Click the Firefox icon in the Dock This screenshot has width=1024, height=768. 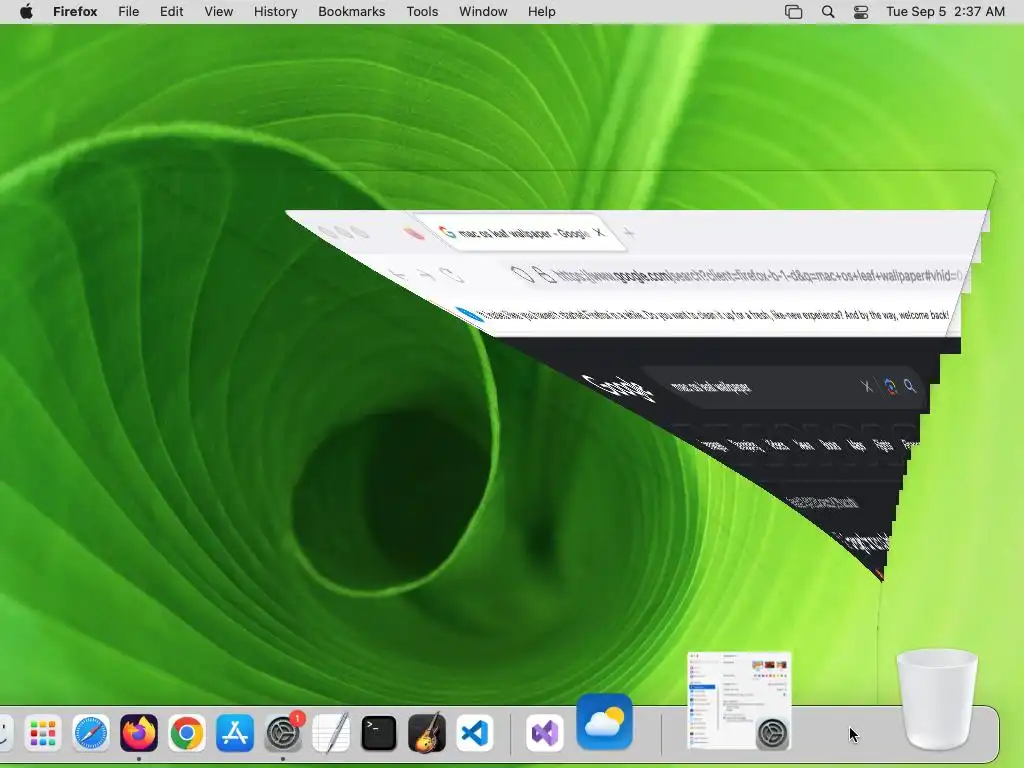point(138,733)
